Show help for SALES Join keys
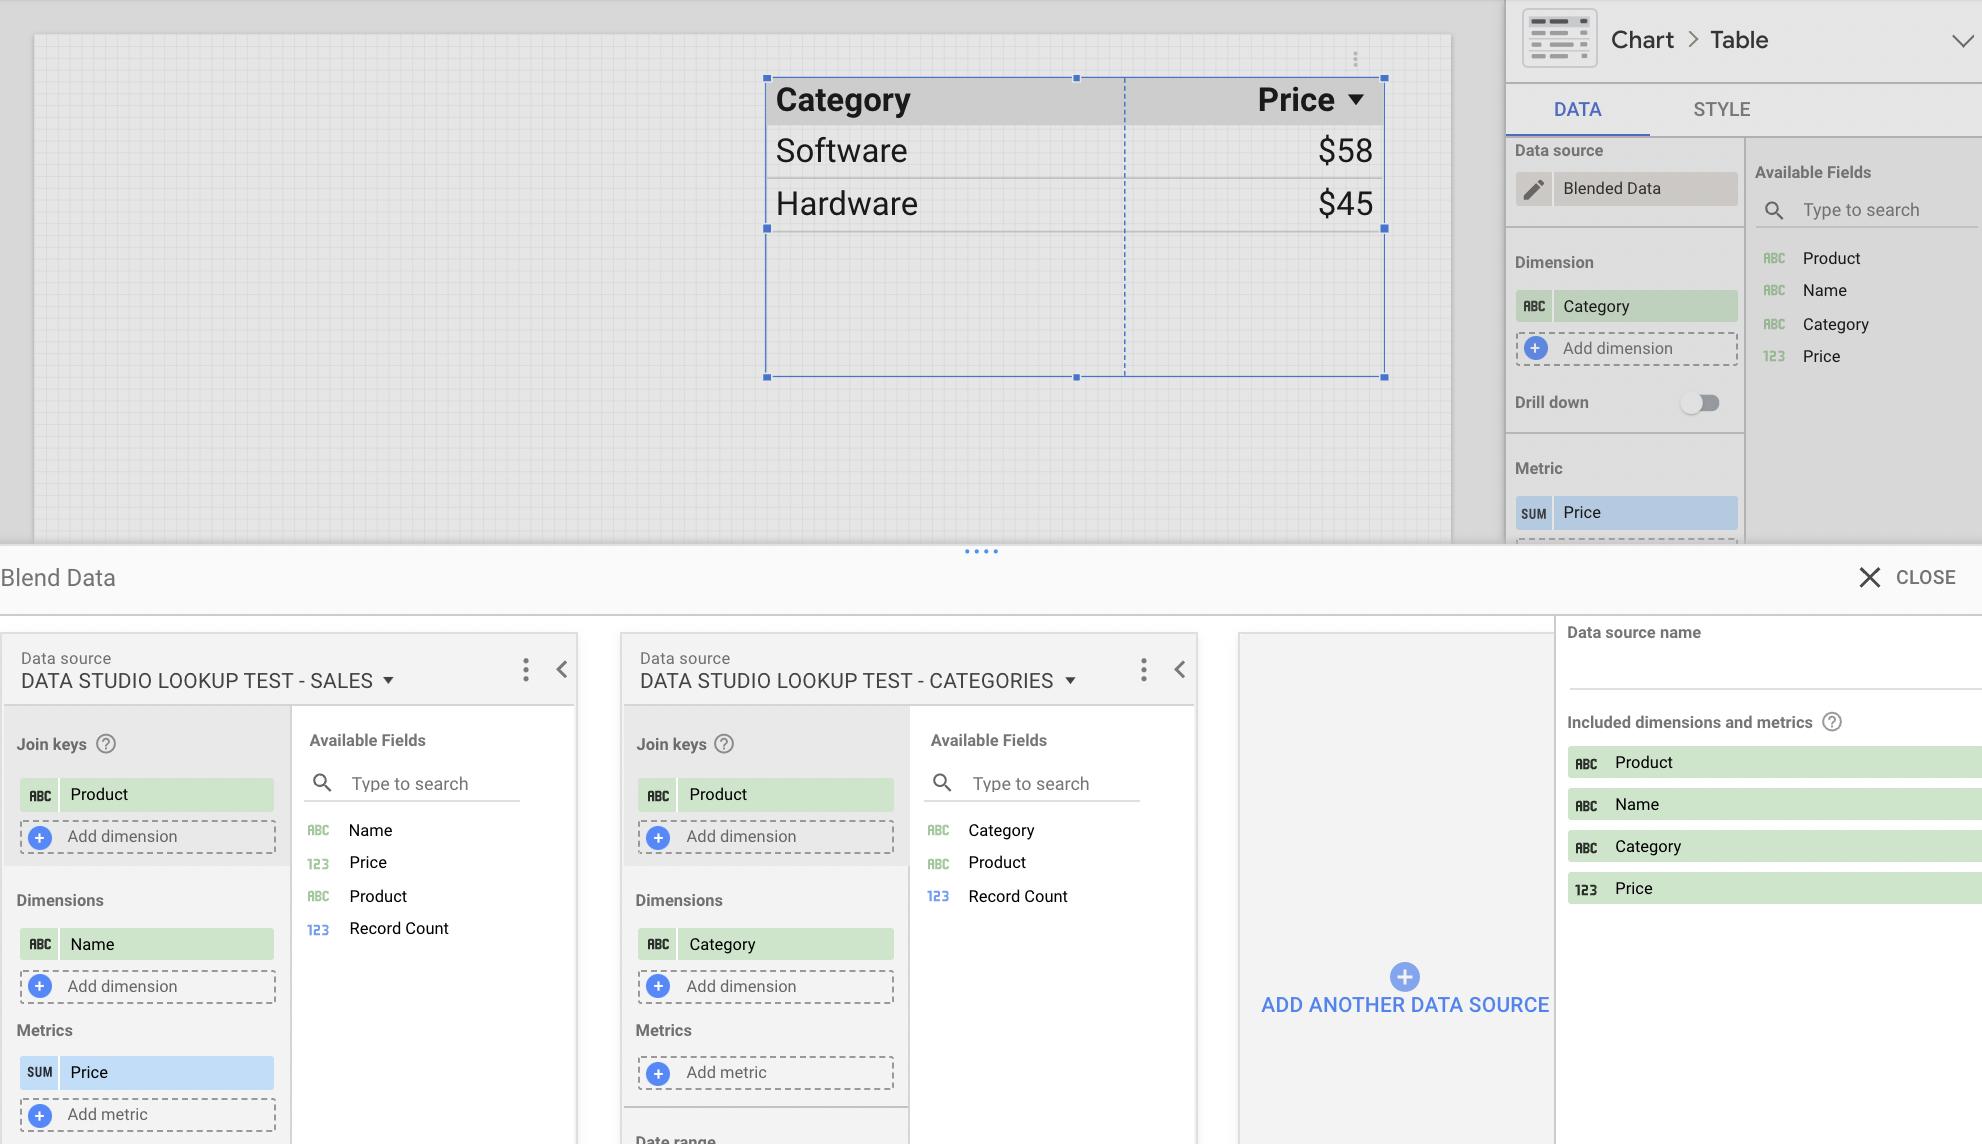This screenshot has width=1982, height=1144. tap(106, 744)
